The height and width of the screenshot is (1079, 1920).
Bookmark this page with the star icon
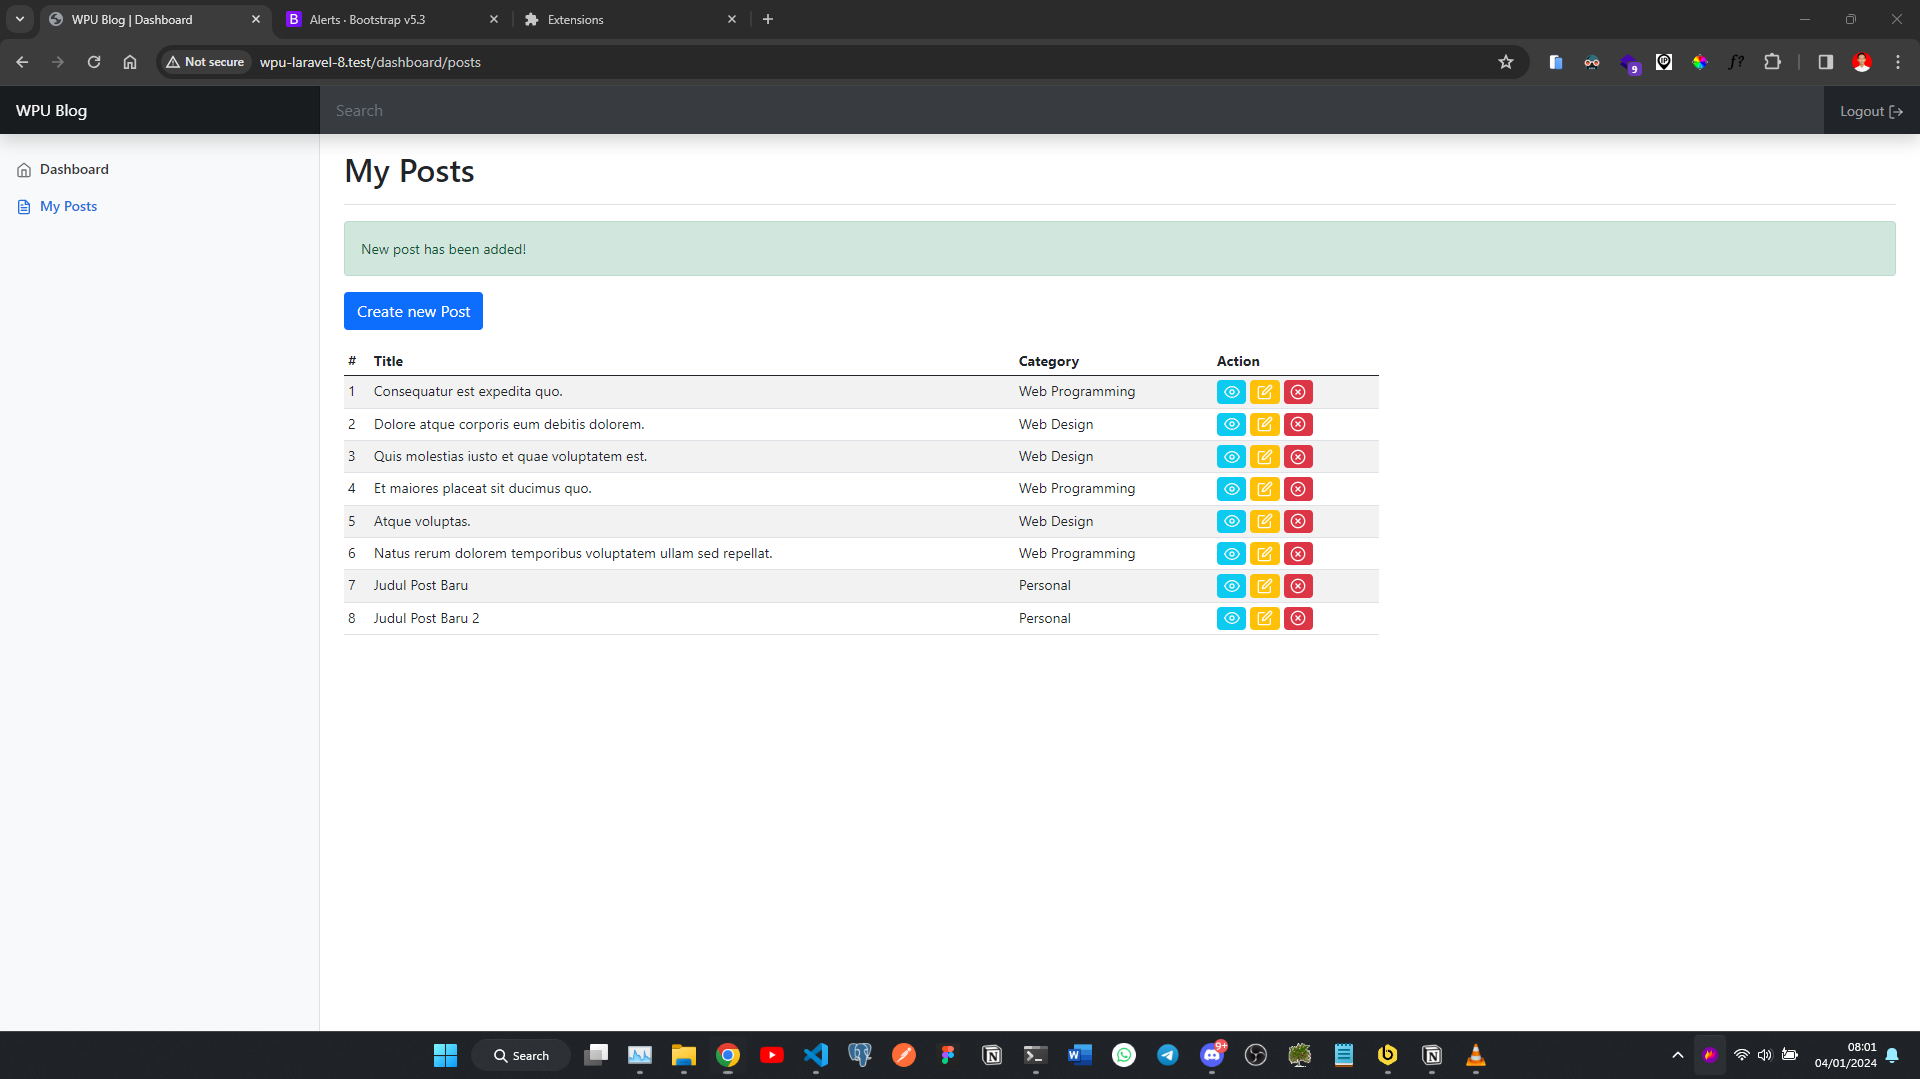pos(1505,62)
